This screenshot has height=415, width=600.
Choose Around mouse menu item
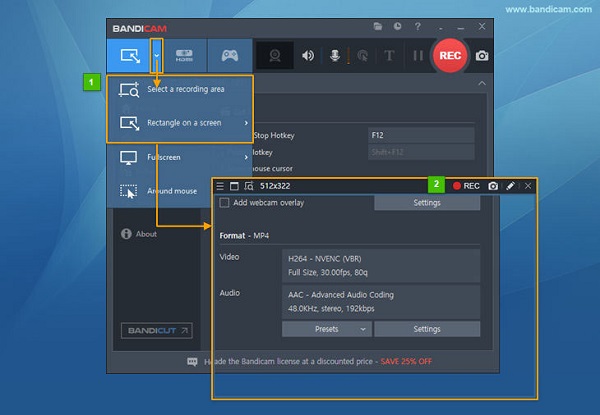click(160, 191)
